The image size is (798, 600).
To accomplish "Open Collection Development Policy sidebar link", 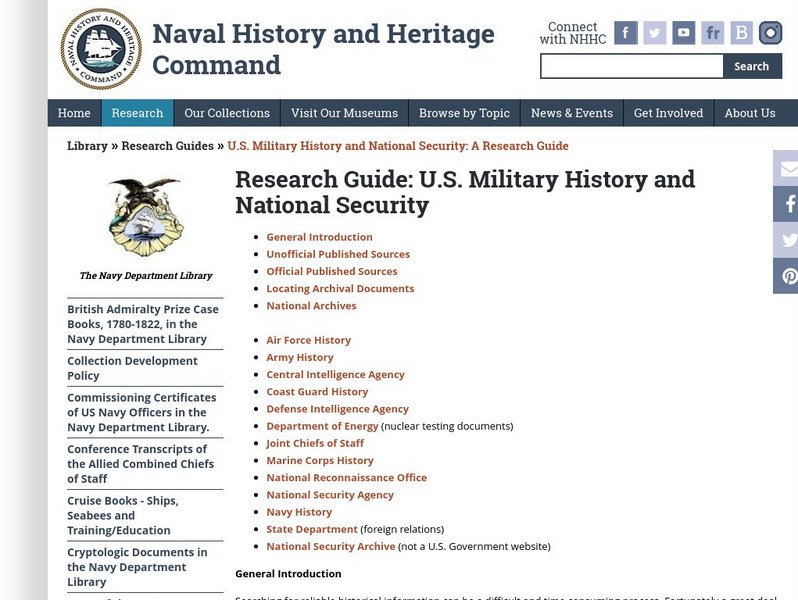I will pos(132,368).
